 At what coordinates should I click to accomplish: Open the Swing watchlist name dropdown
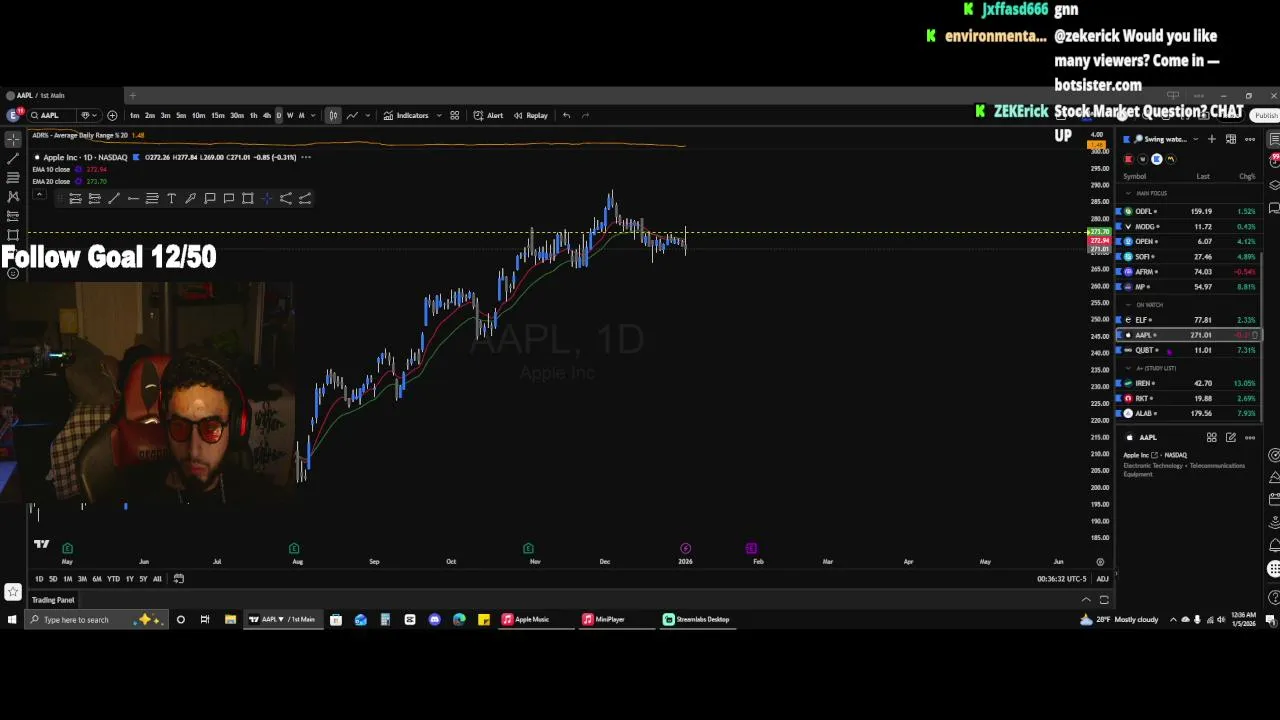(x=1165, y=139)
